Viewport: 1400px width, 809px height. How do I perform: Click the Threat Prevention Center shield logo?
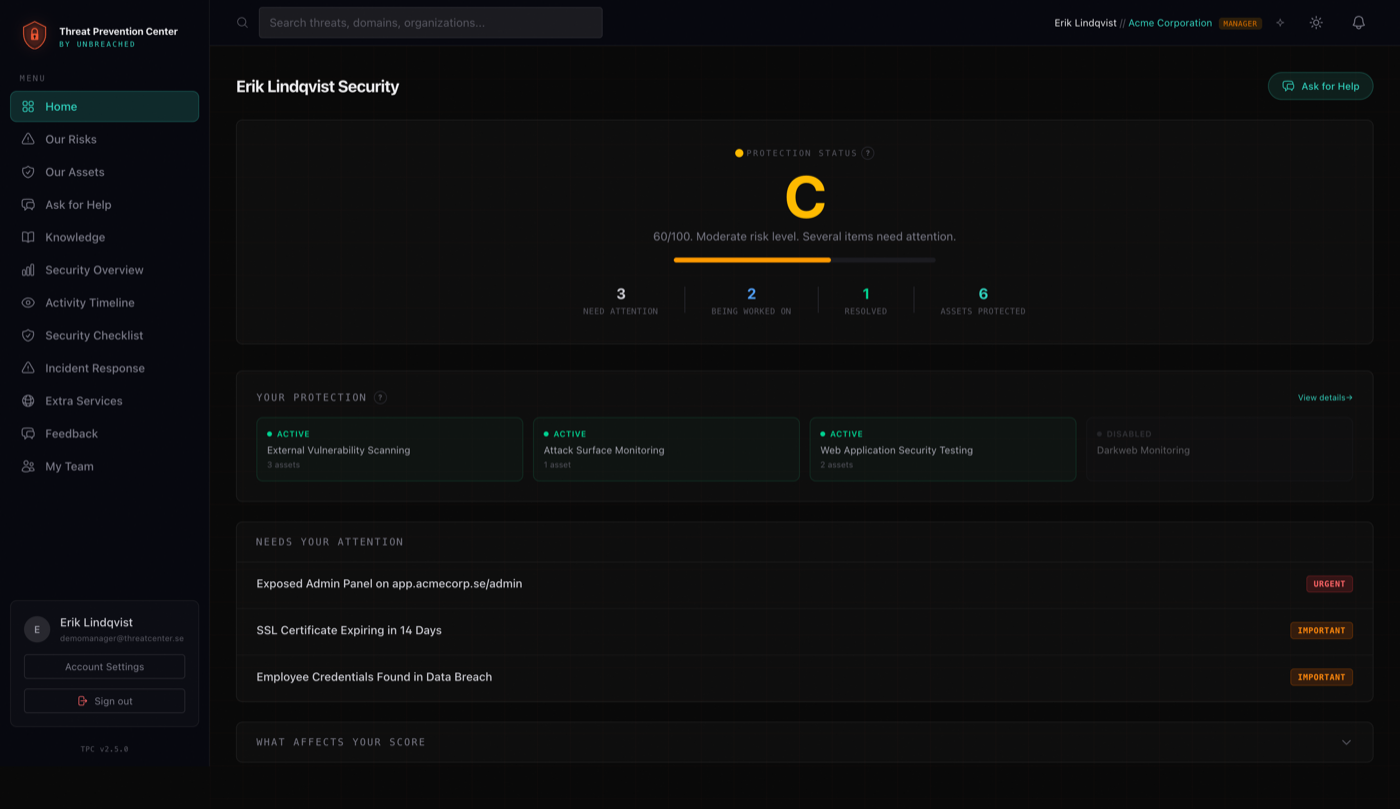[x=34, y=34]
